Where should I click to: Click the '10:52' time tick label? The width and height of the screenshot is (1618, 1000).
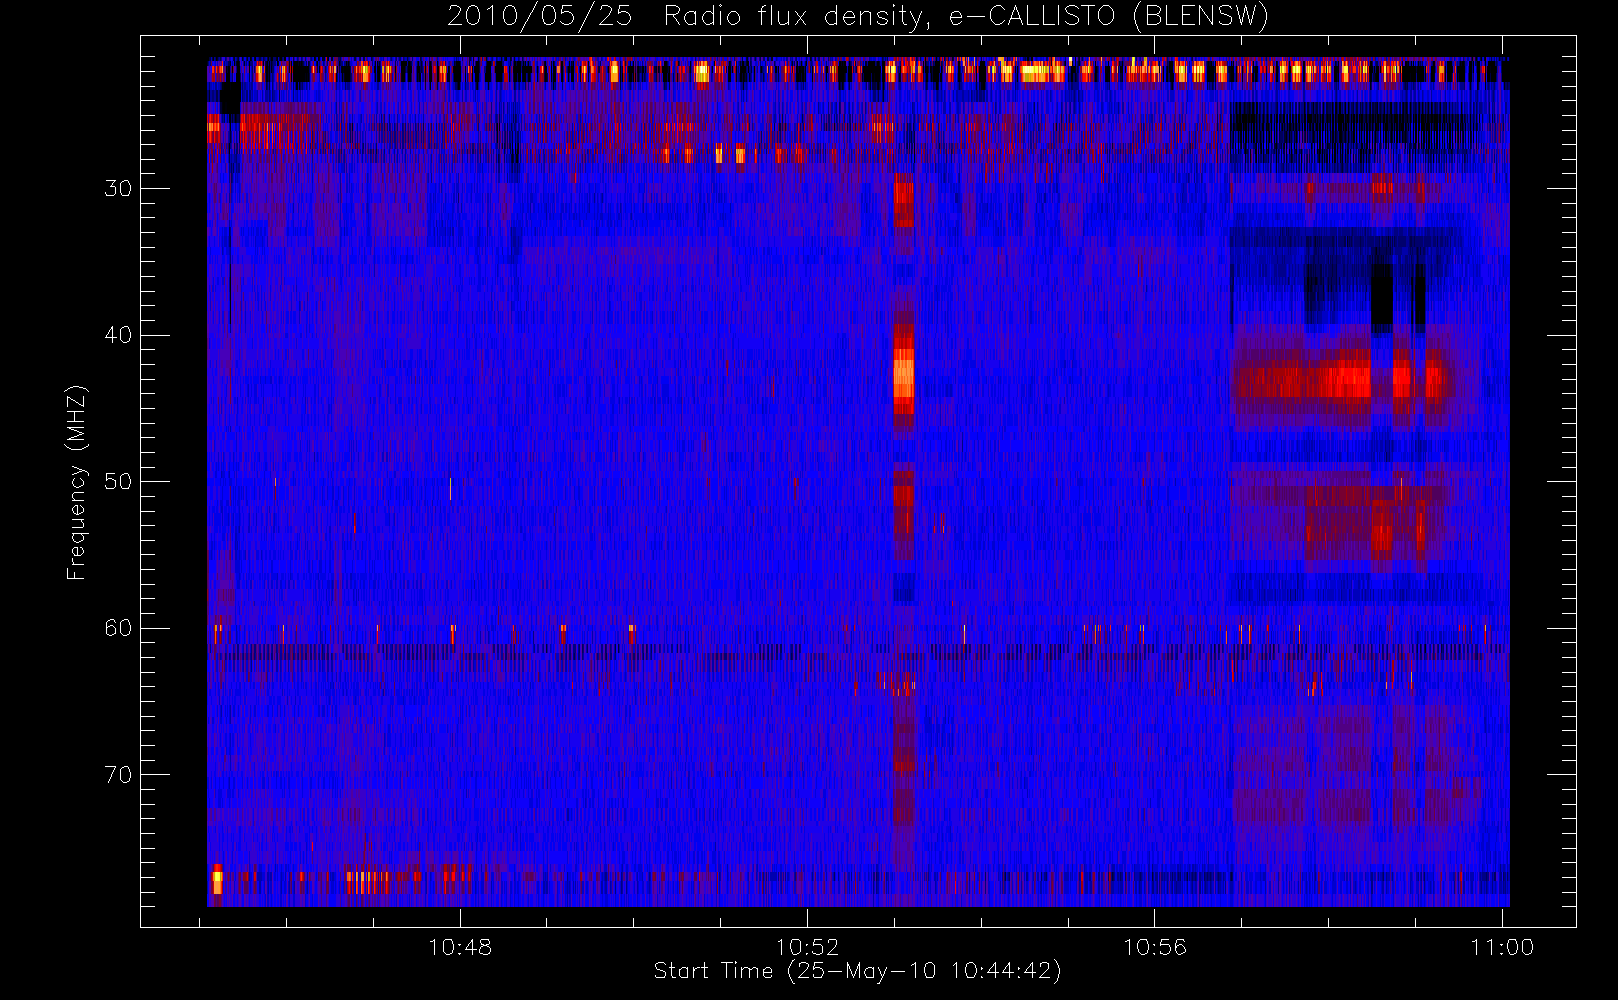click(x=808, y=947)
